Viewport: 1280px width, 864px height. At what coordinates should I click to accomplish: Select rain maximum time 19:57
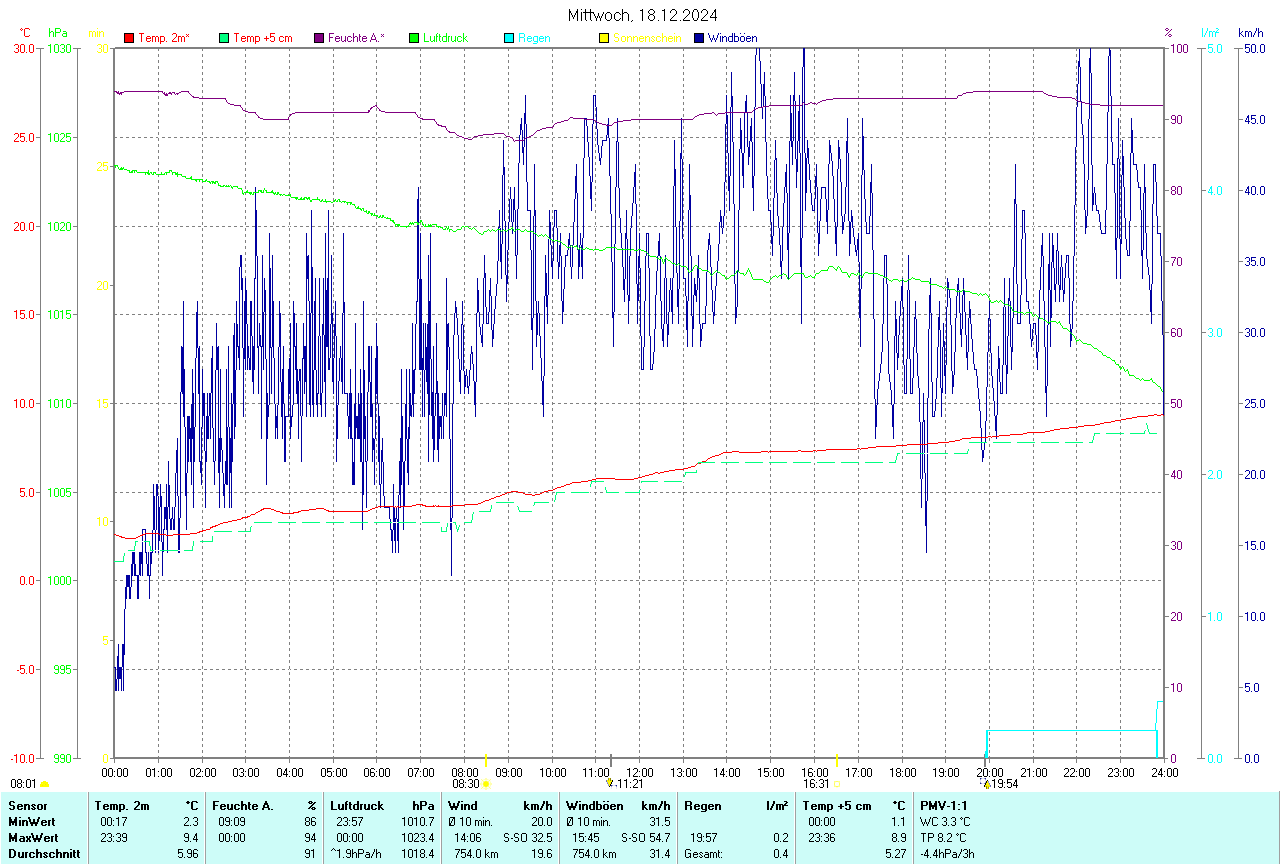(x=703, y=837)
